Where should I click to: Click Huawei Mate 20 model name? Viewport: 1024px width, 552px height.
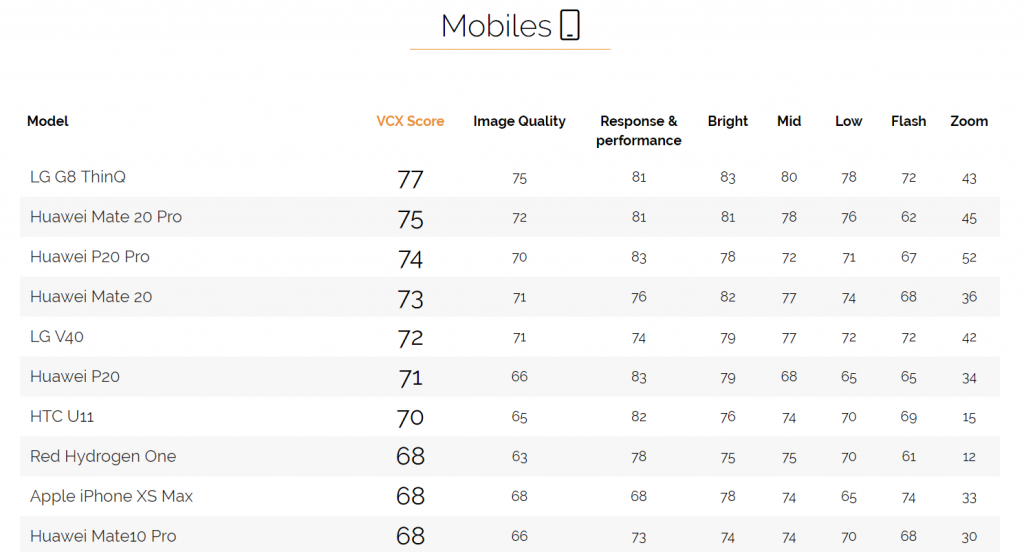tap(91, 297)
